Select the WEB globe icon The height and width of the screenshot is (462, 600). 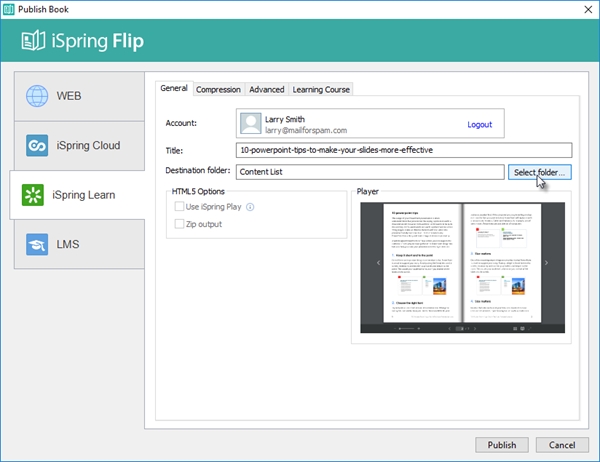point(37,96)
